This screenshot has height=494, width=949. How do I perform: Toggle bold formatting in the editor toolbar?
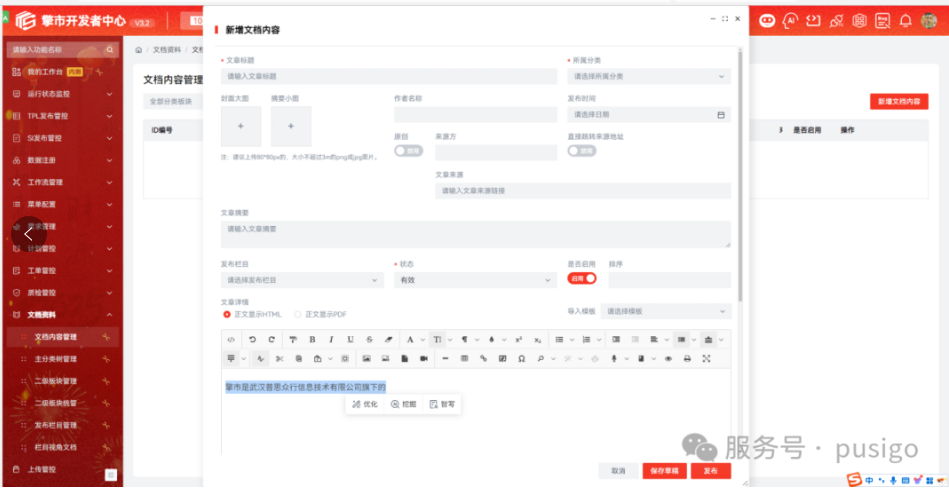tap(312, 340)
